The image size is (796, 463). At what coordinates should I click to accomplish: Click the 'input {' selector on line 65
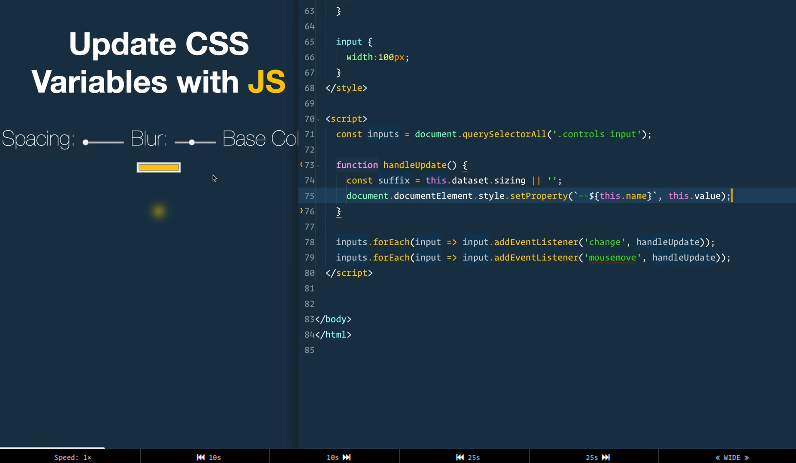[x=354, y=42]
